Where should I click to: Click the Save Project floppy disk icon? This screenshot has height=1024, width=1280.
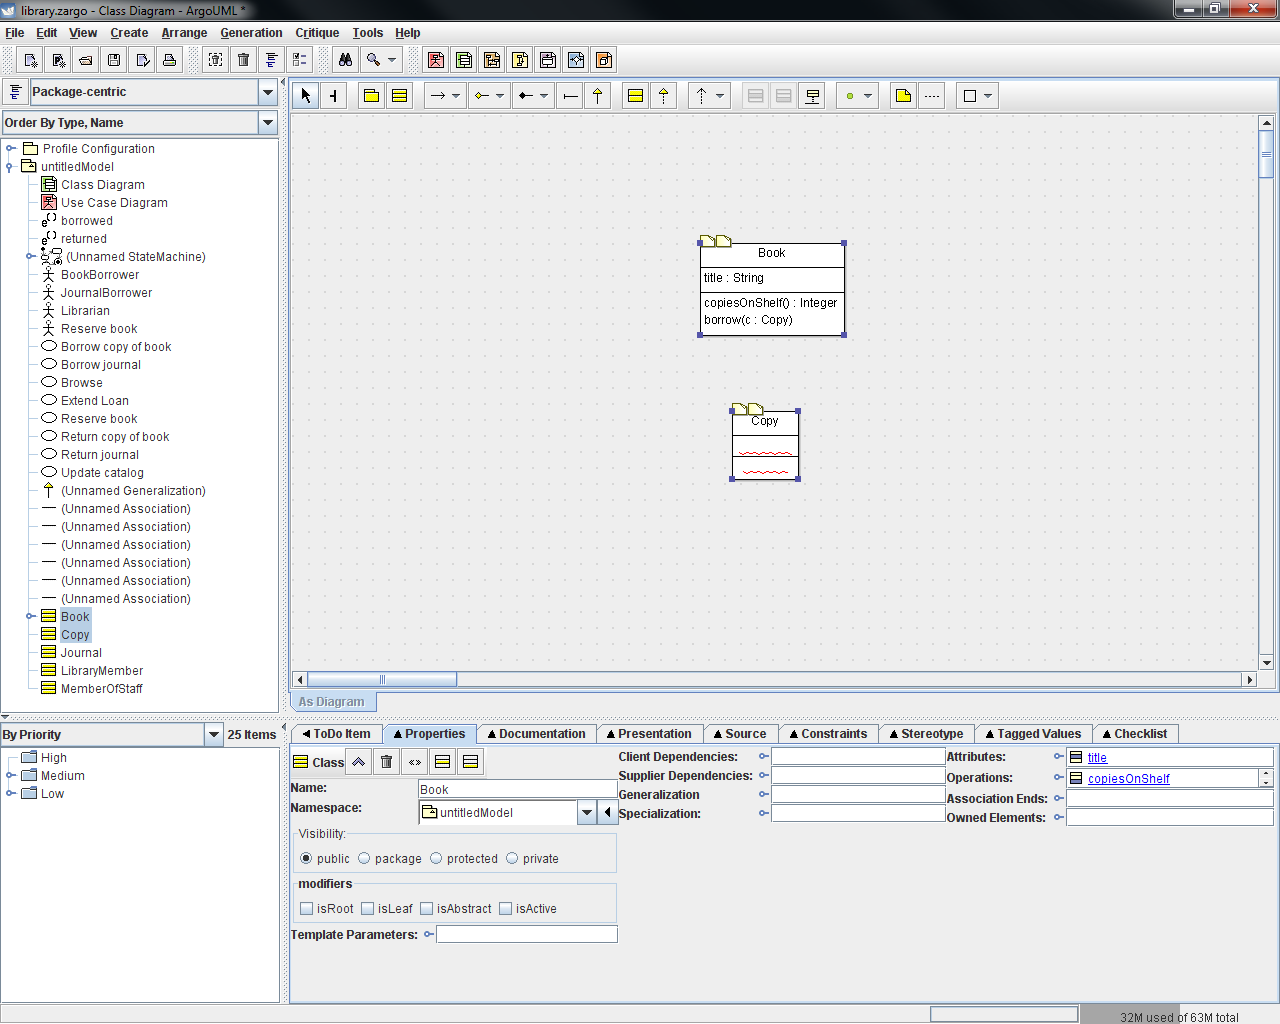click(114, 60)
